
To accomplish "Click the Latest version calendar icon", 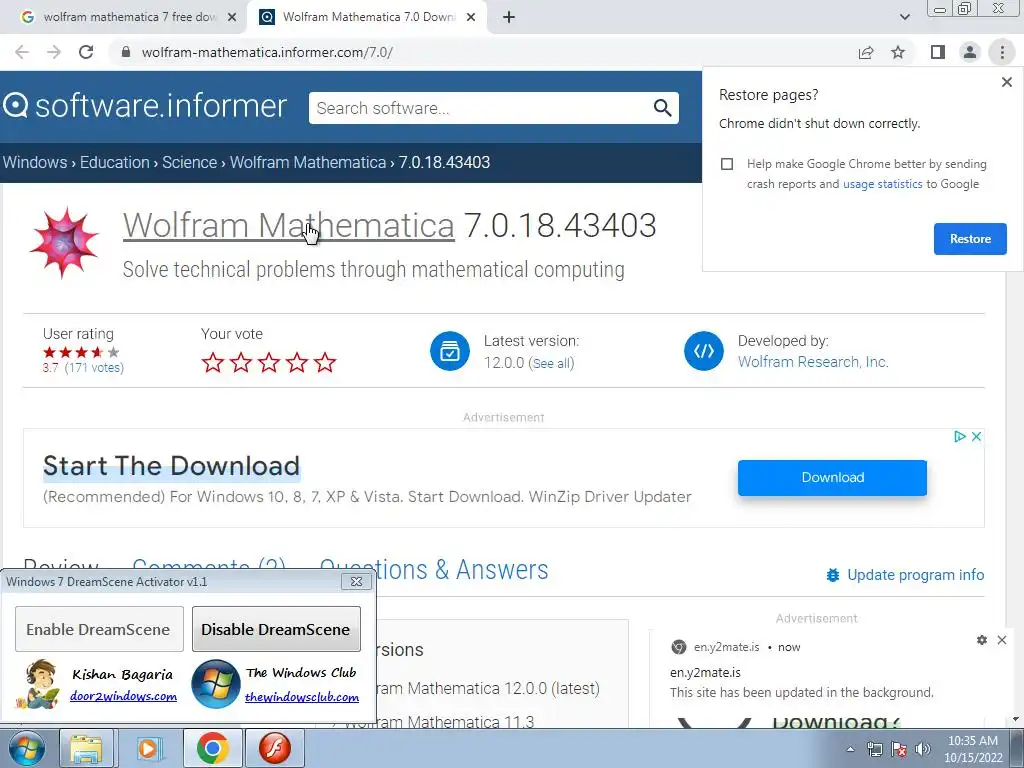I will (449, 351).
